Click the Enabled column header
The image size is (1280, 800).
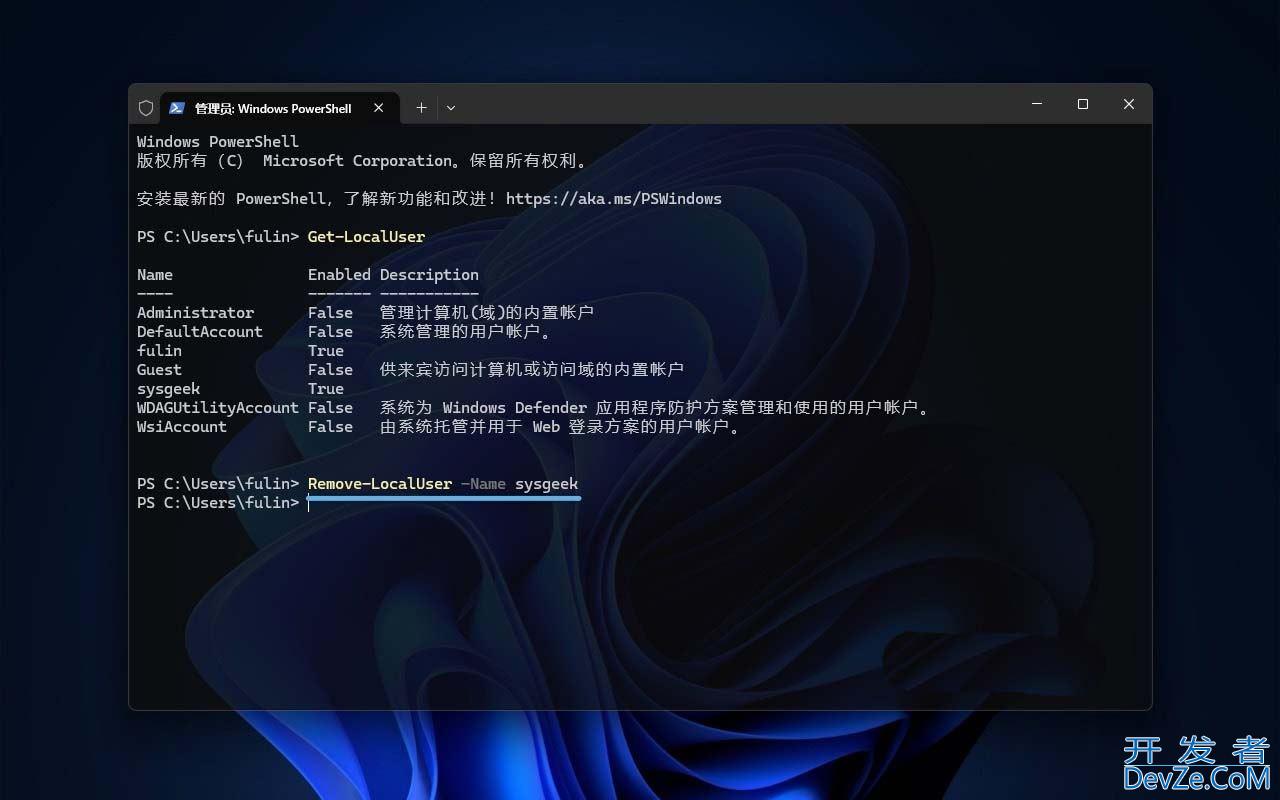[339, 274]
